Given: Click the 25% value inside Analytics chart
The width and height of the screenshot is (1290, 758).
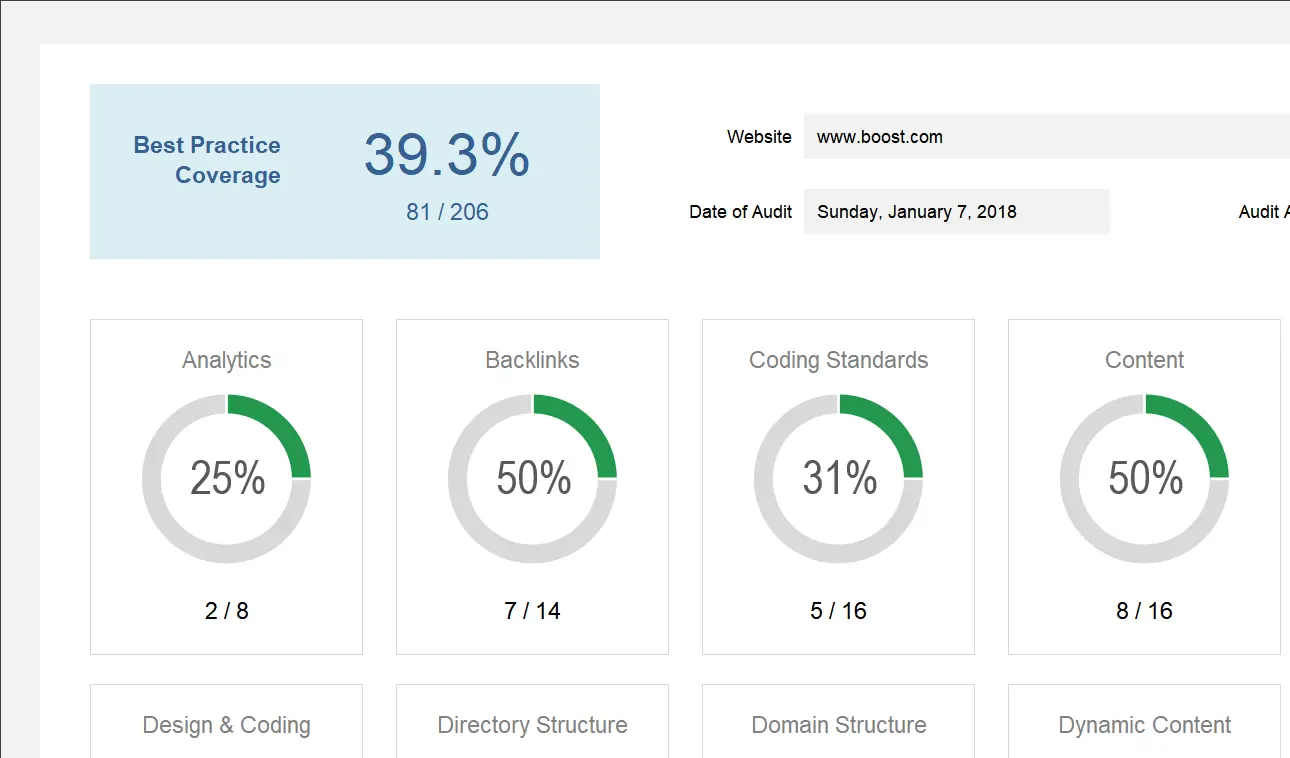Looking at the screenshot, I should click(227, 479).
